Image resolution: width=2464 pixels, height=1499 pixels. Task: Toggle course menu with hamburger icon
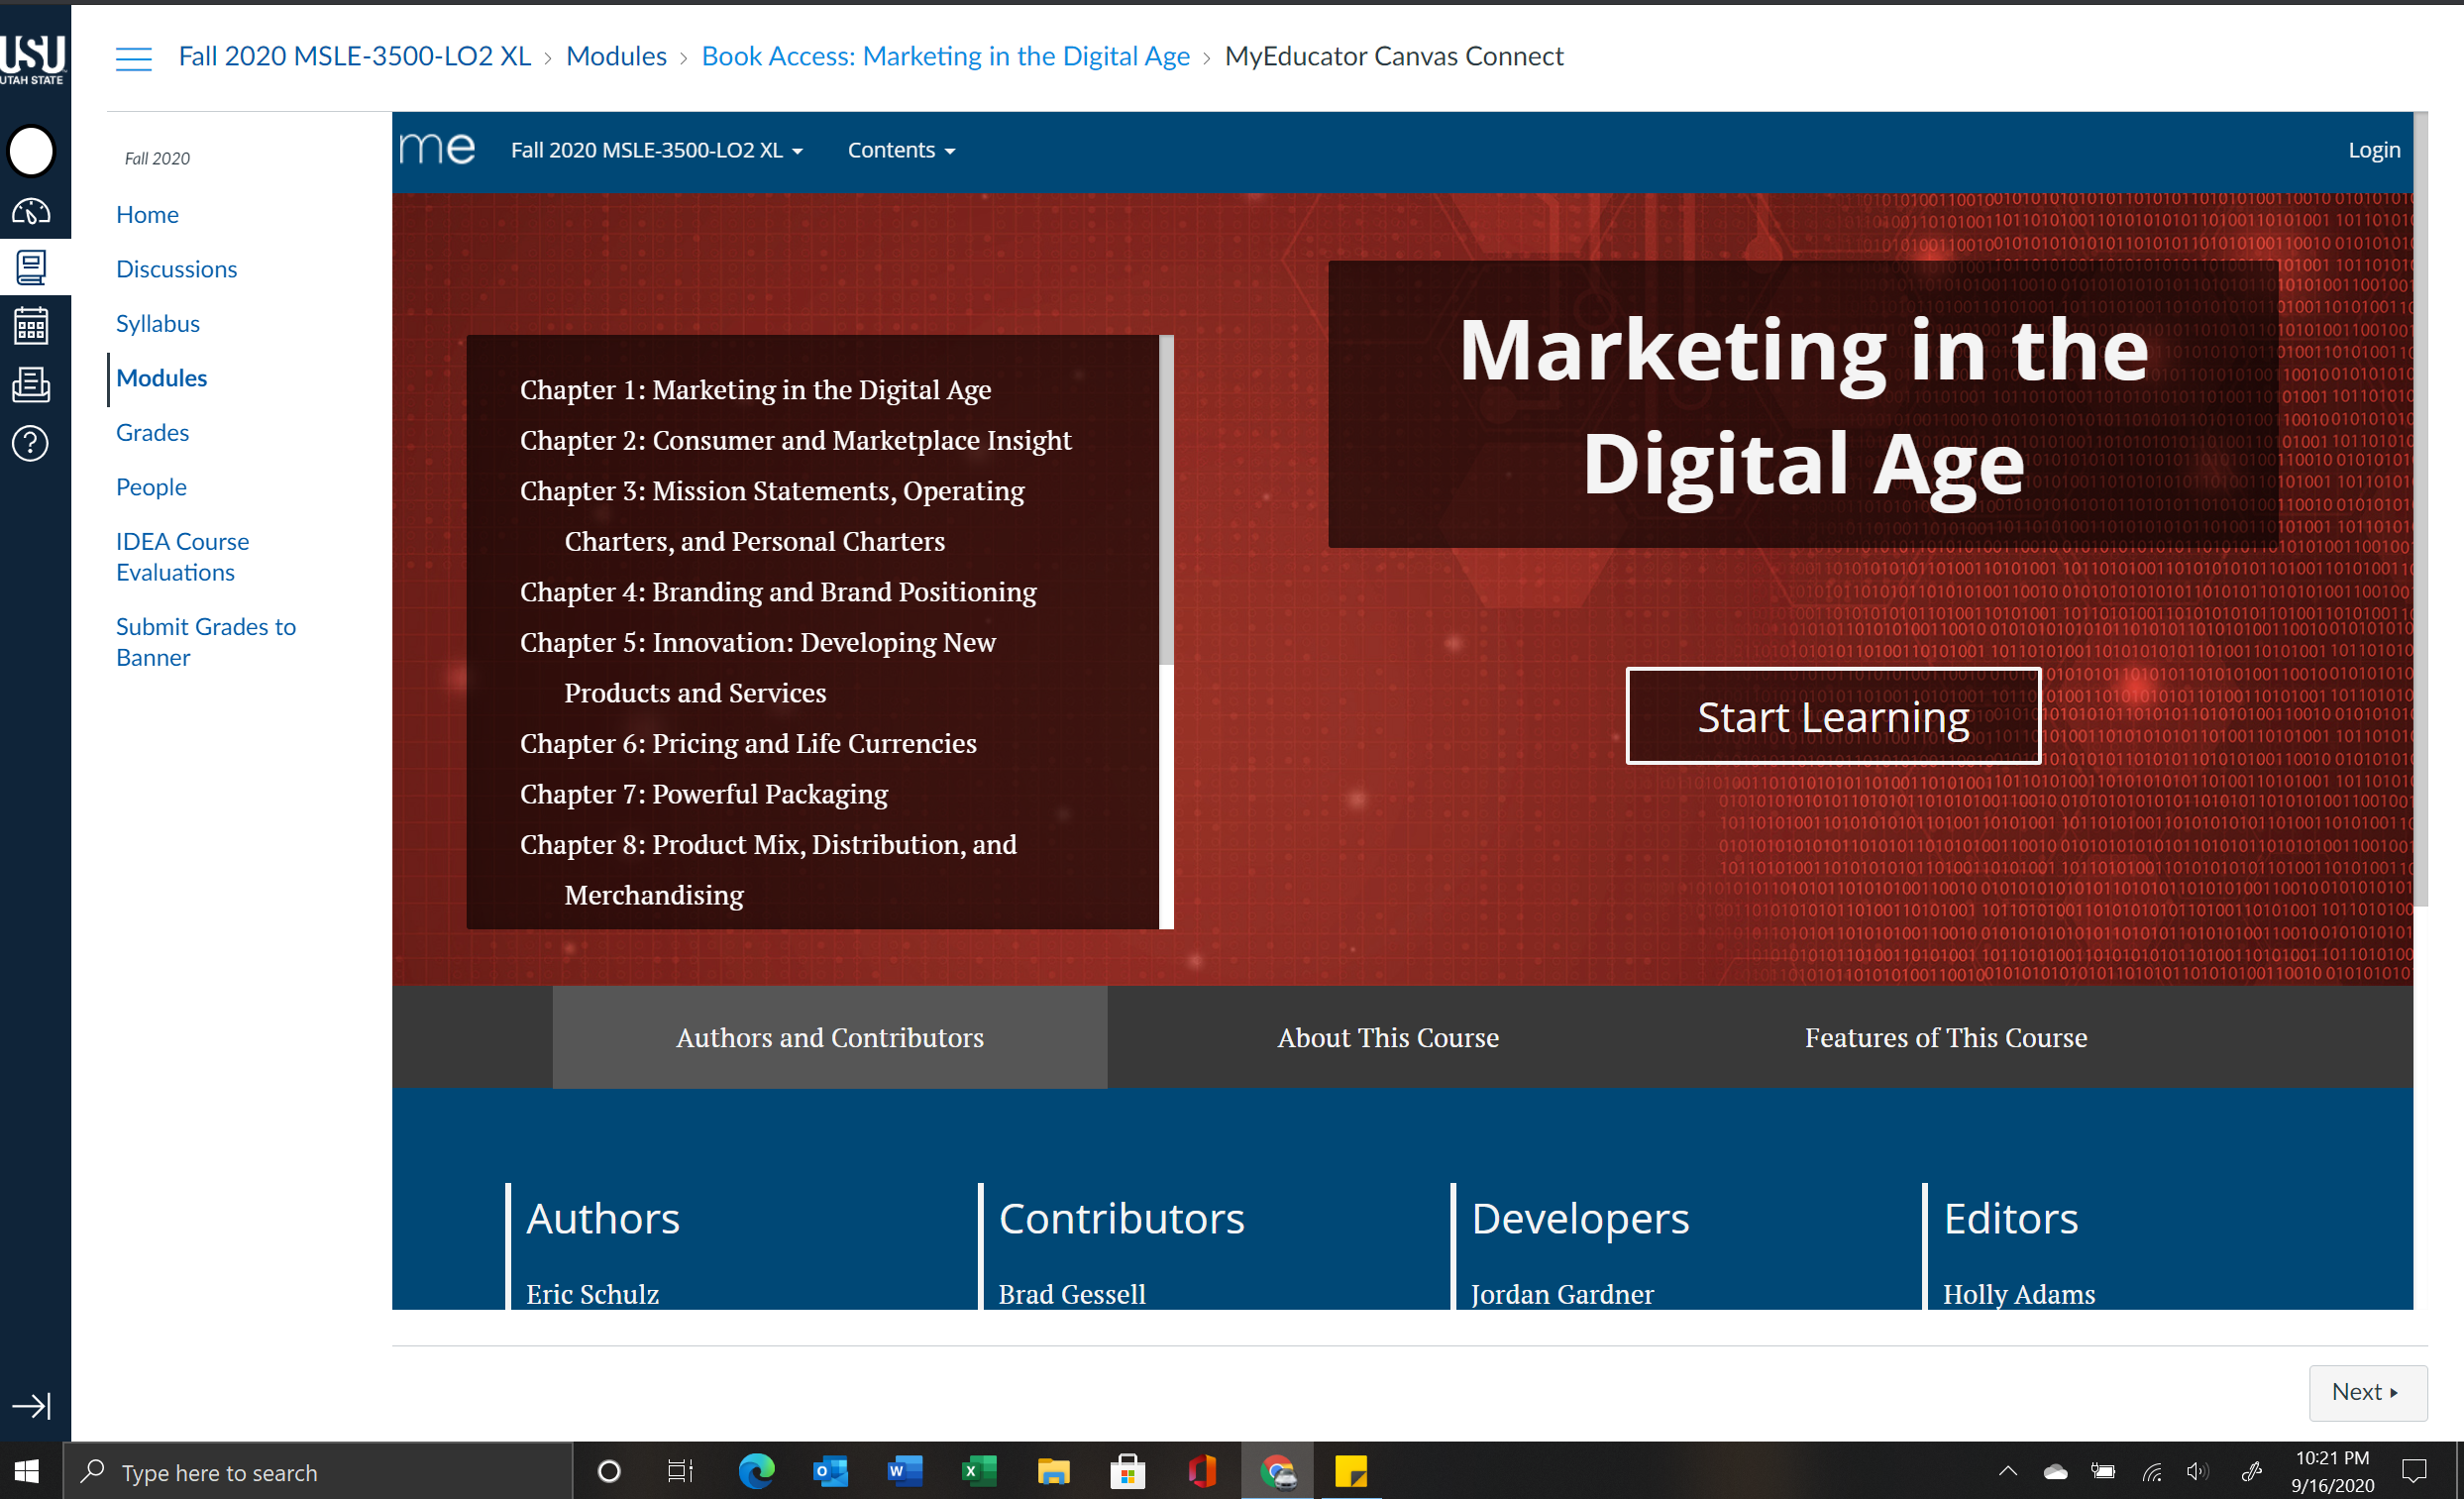(133, 58)
